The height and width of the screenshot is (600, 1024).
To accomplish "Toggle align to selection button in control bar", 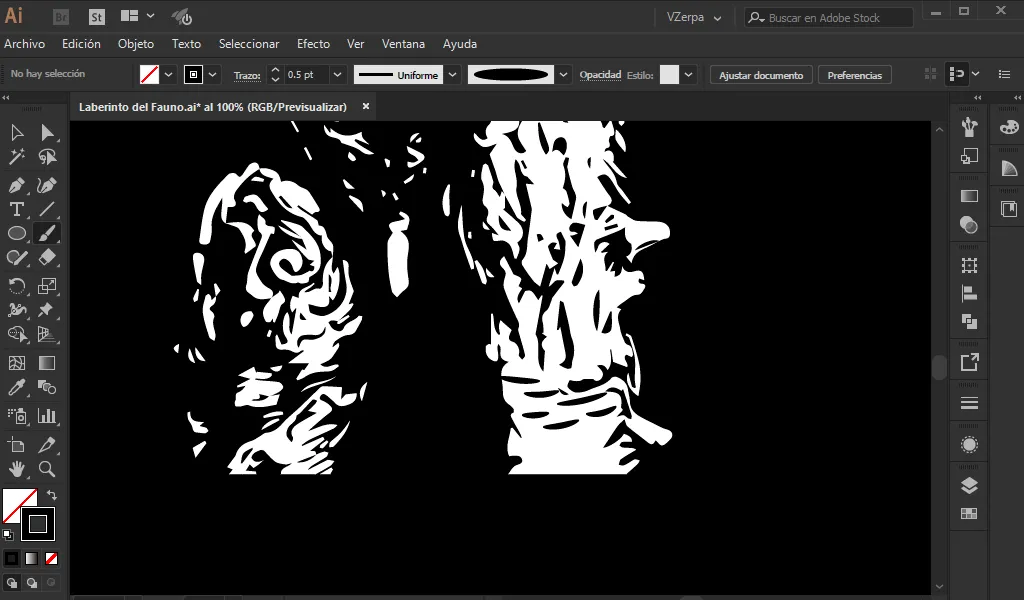I will click(x=957, y=74).
